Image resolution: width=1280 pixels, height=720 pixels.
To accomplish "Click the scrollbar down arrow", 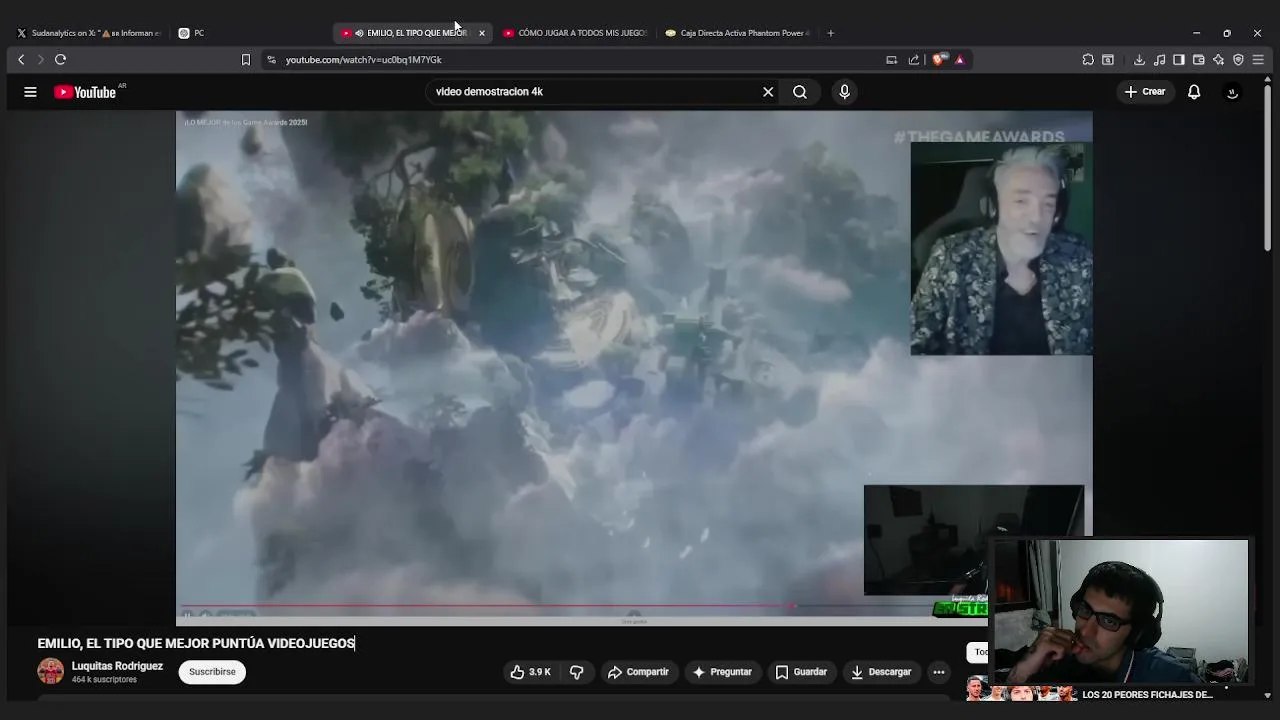I will pos(1267,695).
